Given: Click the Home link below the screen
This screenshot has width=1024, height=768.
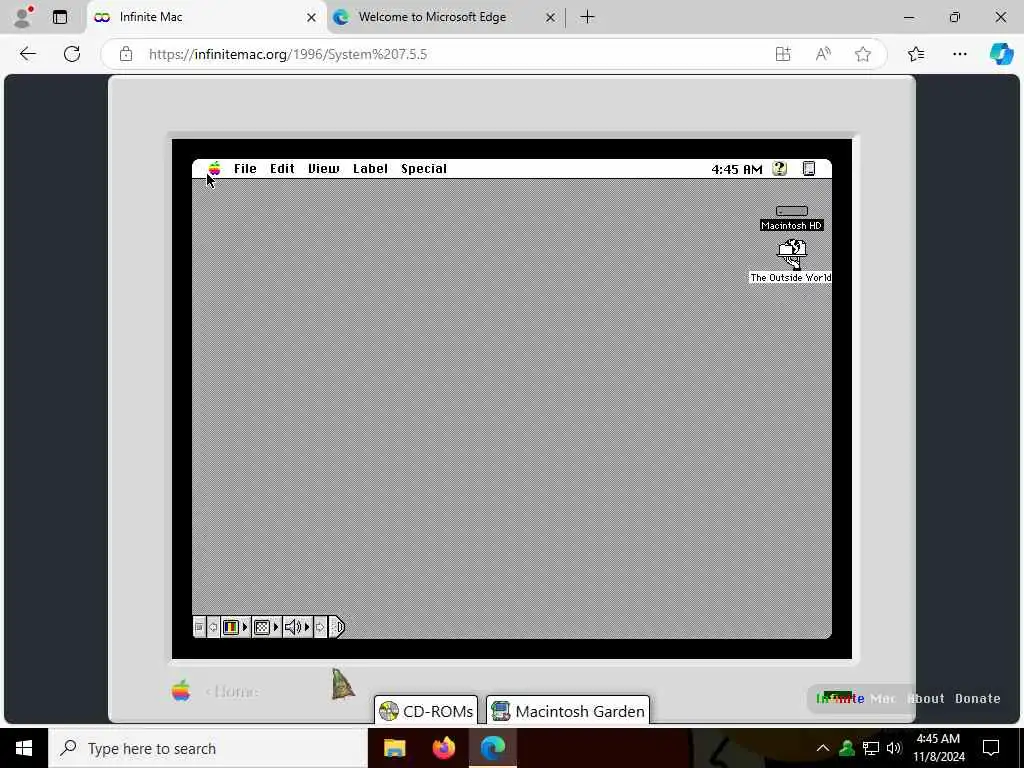Looking at the screenshot, I should click(232, 691).
